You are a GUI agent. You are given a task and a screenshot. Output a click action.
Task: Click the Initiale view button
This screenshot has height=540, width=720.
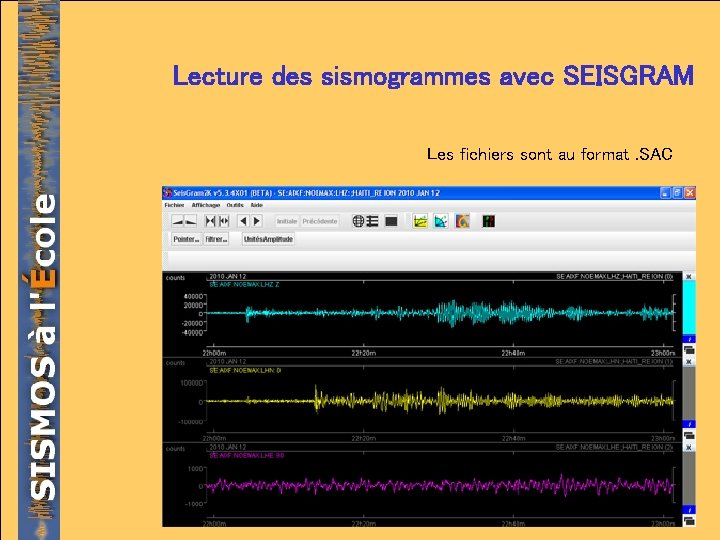pos(287,221)
